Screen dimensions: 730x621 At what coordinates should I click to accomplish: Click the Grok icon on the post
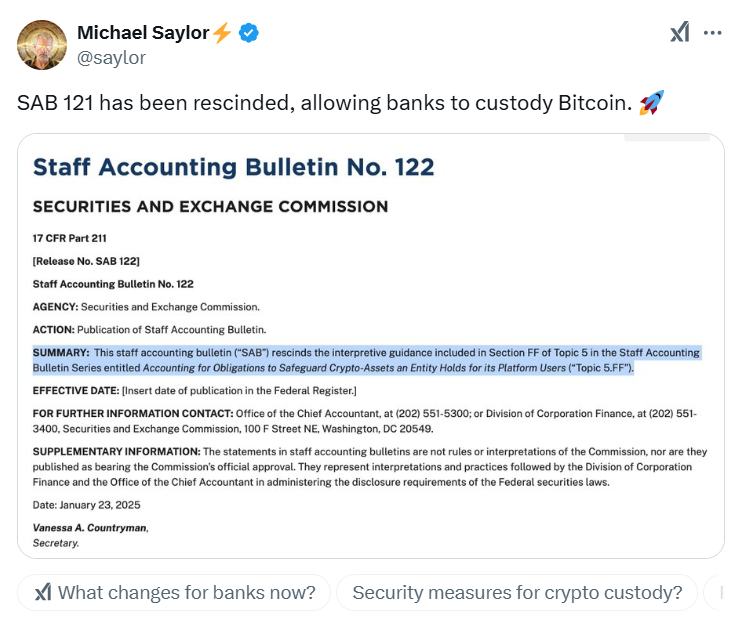(x=680, y=33)
